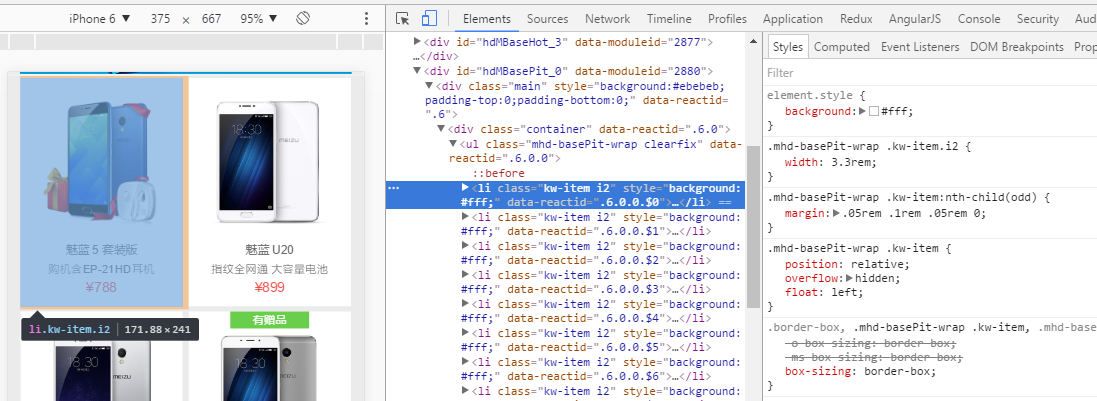Expand the li with reactid .6.0.0.$3
1097x401 pixels.
pyautogui.click(x=466, y=274)
